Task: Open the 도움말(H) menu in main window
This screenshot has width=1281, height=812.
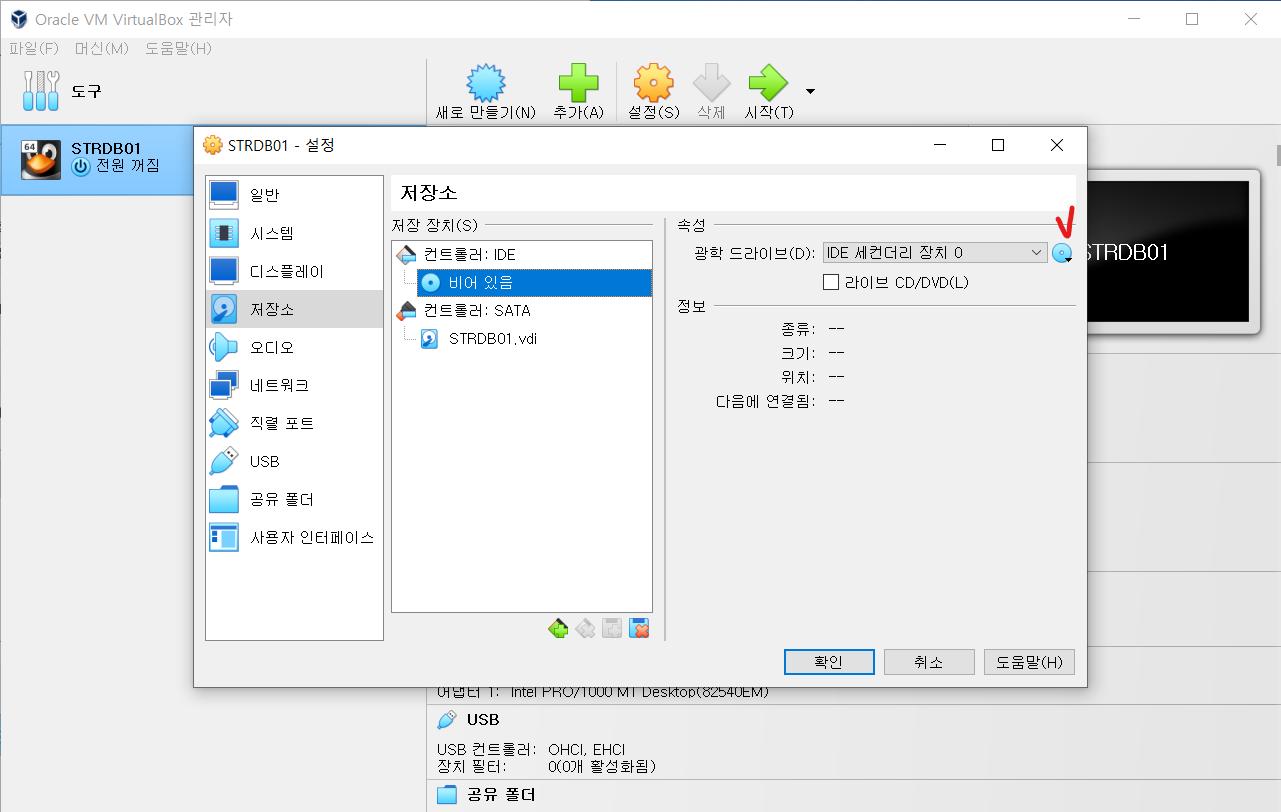Action: pyautogui.click(x=178, y=48)
